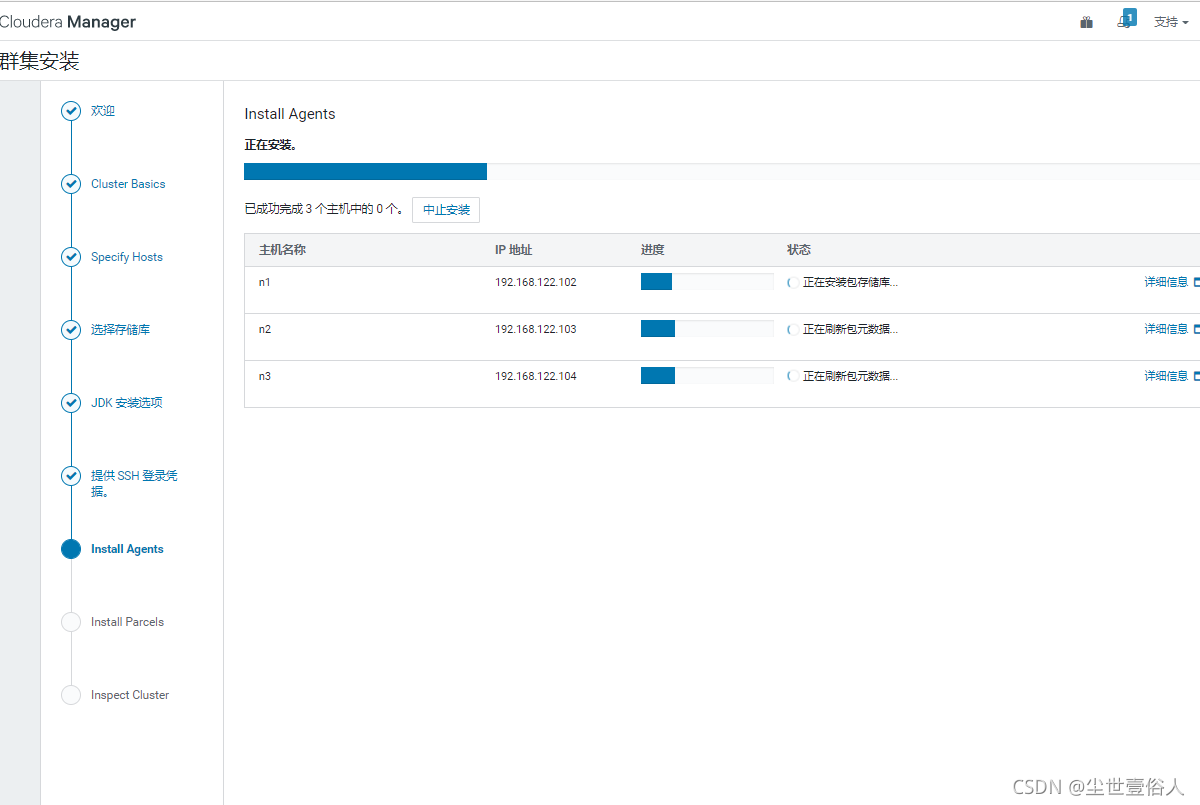This screenshot has width=1200, height=805.
Task: Open running commands notification icon
Action: tap(1126, 19)
